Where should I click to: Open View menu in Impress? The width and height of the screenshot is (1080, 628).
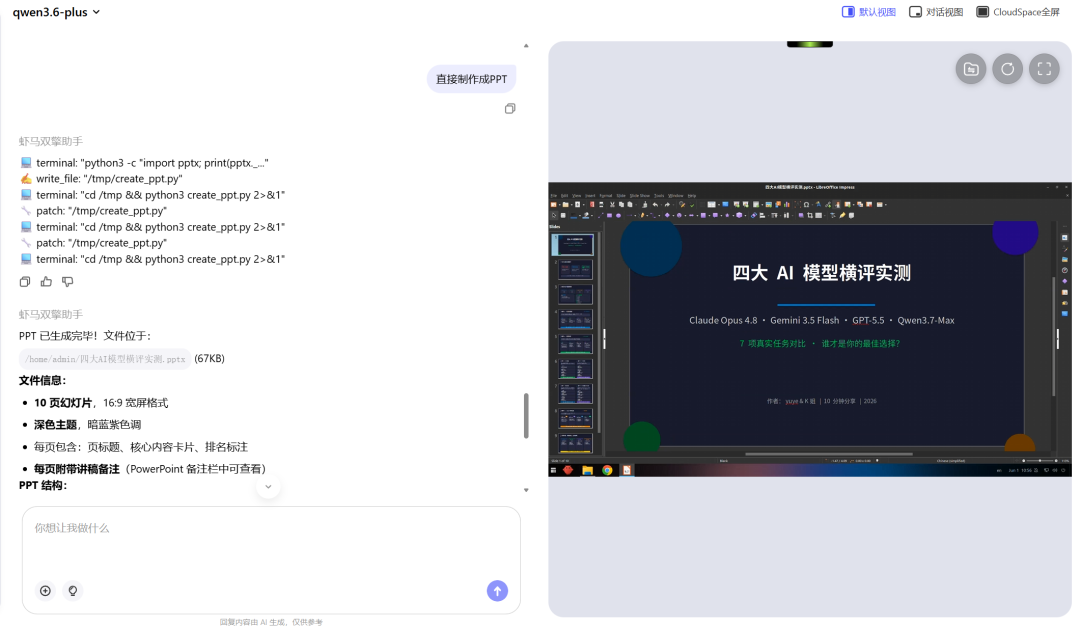tap(577, 196)
